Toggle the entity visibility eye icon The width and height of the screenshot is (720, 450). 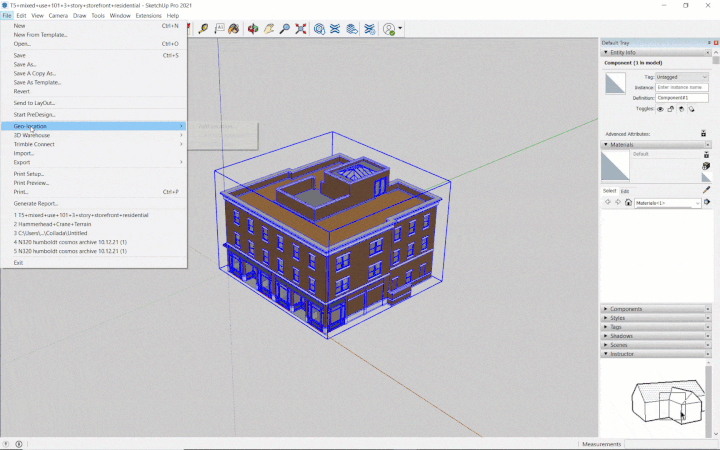click(x=660, y=109)
